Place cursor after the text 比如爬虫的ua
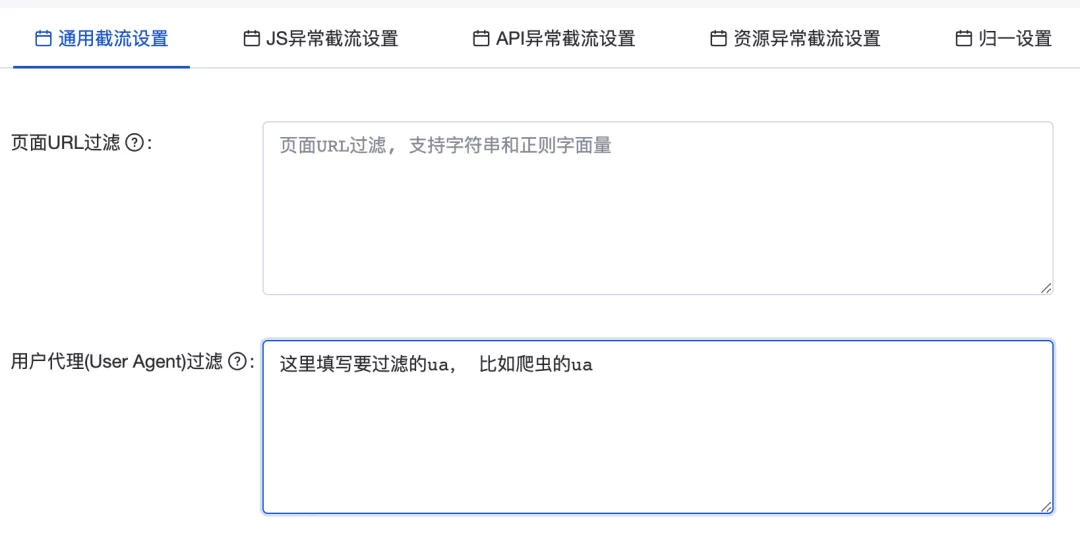Screen dimensions: 1080x539 (x=594, y=366)
